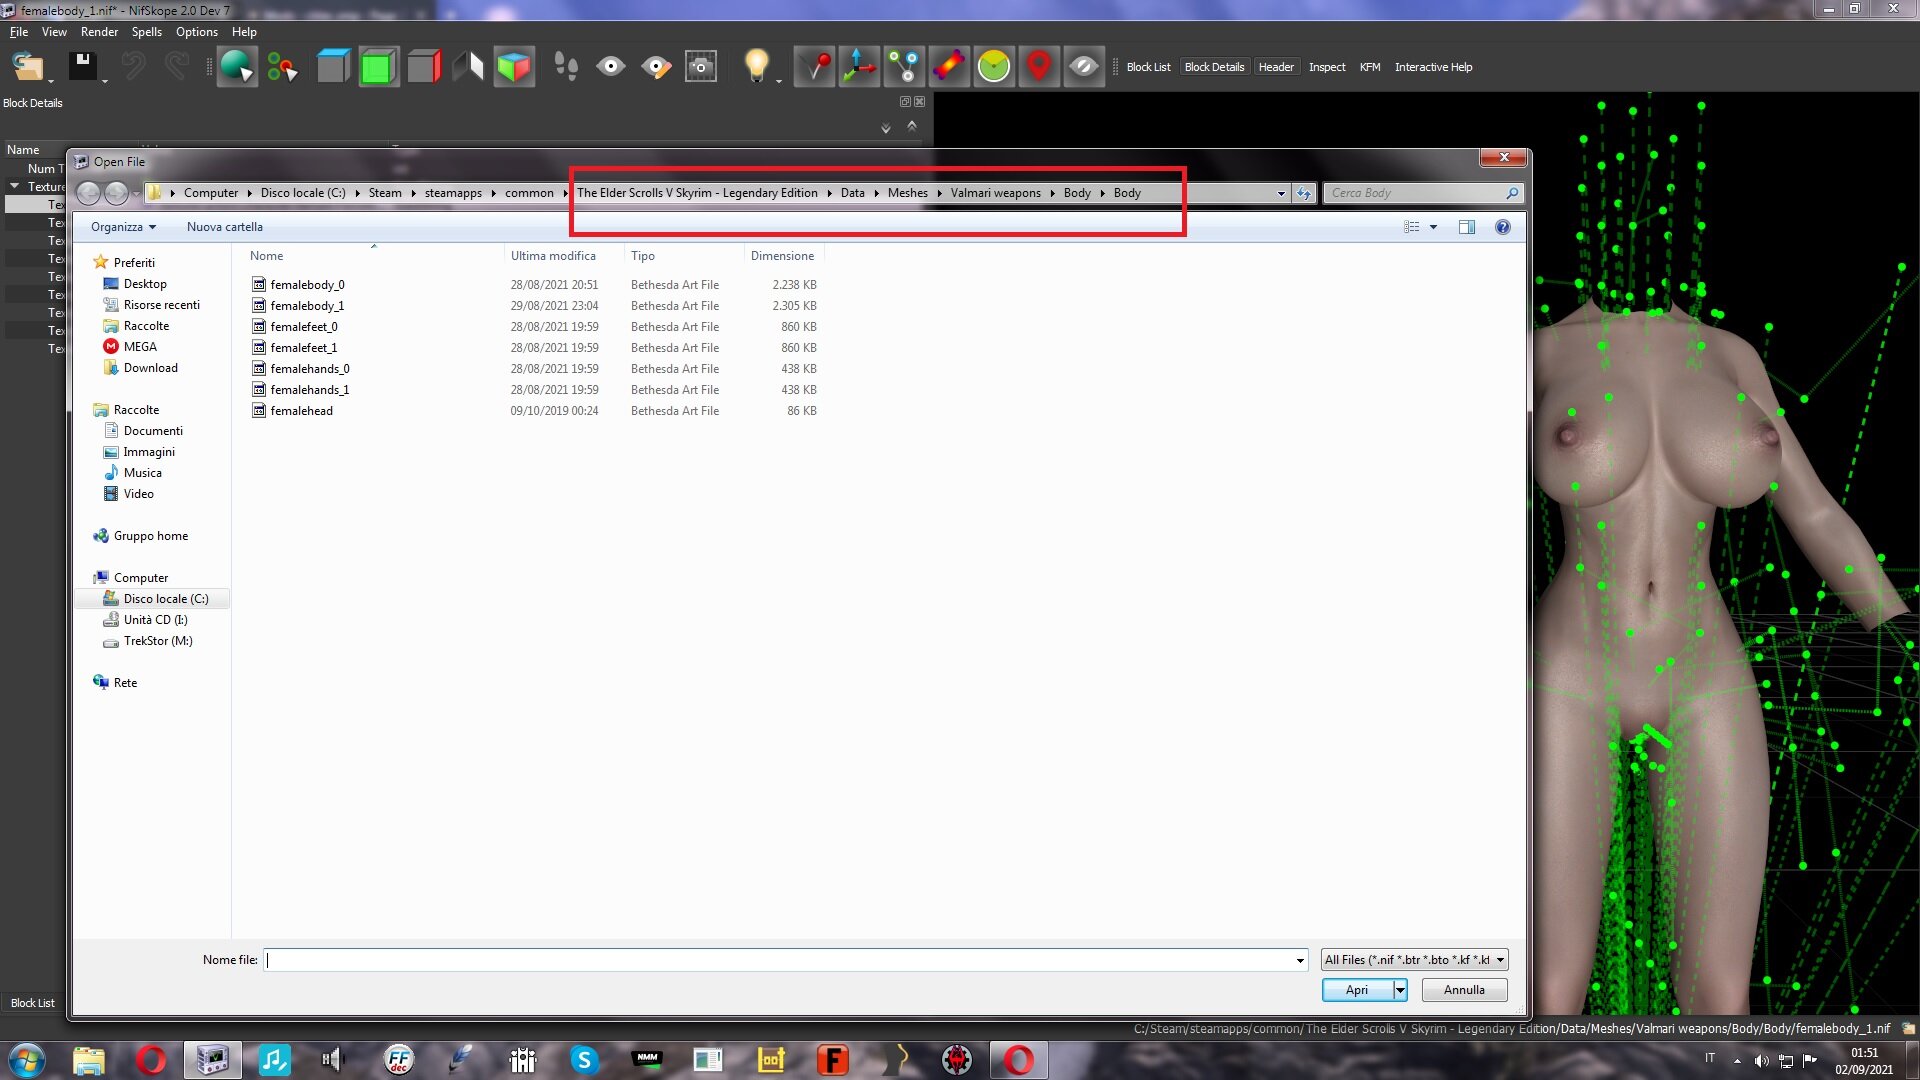
Task: Sort files by Ultima modifica column
Action: pos(553,256)
